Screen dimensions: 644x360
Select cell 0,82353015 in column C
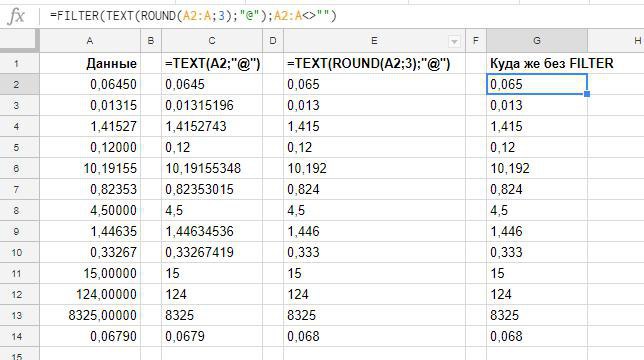pos(212,189)
